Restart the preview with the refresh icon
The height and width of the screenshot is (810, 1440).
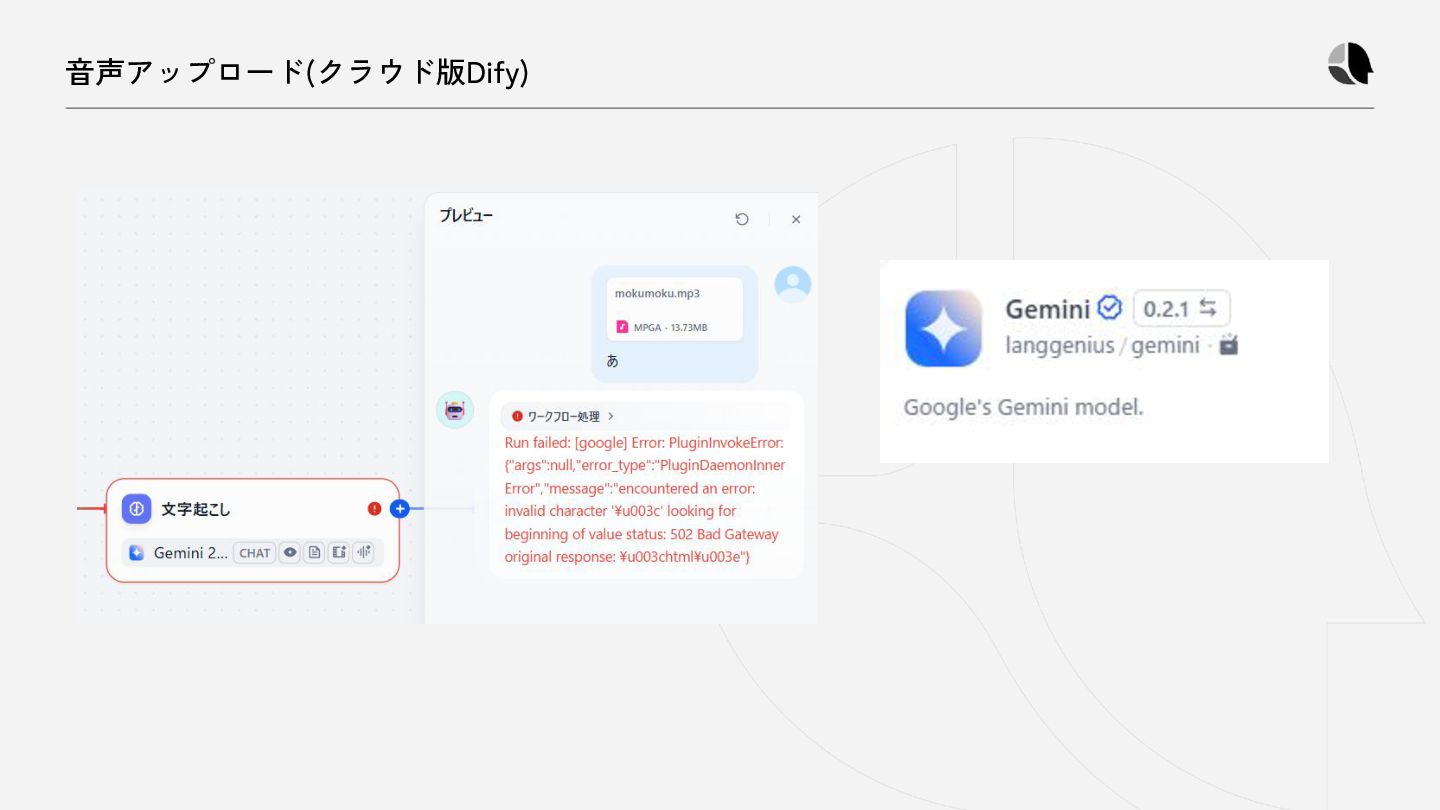(742, 219)
